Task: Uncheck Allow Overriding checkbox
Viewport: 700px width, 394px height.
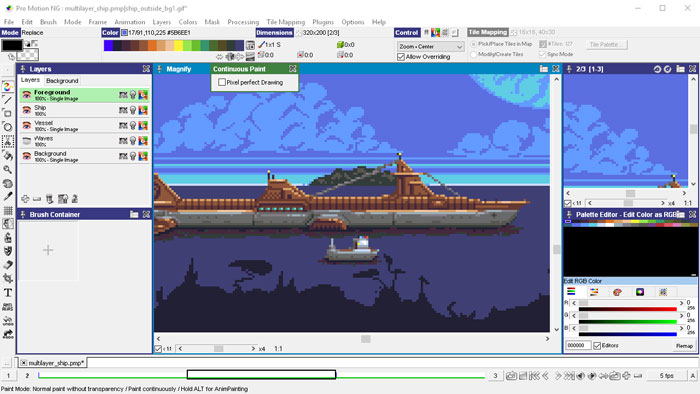Action: [x=401, y=57]
